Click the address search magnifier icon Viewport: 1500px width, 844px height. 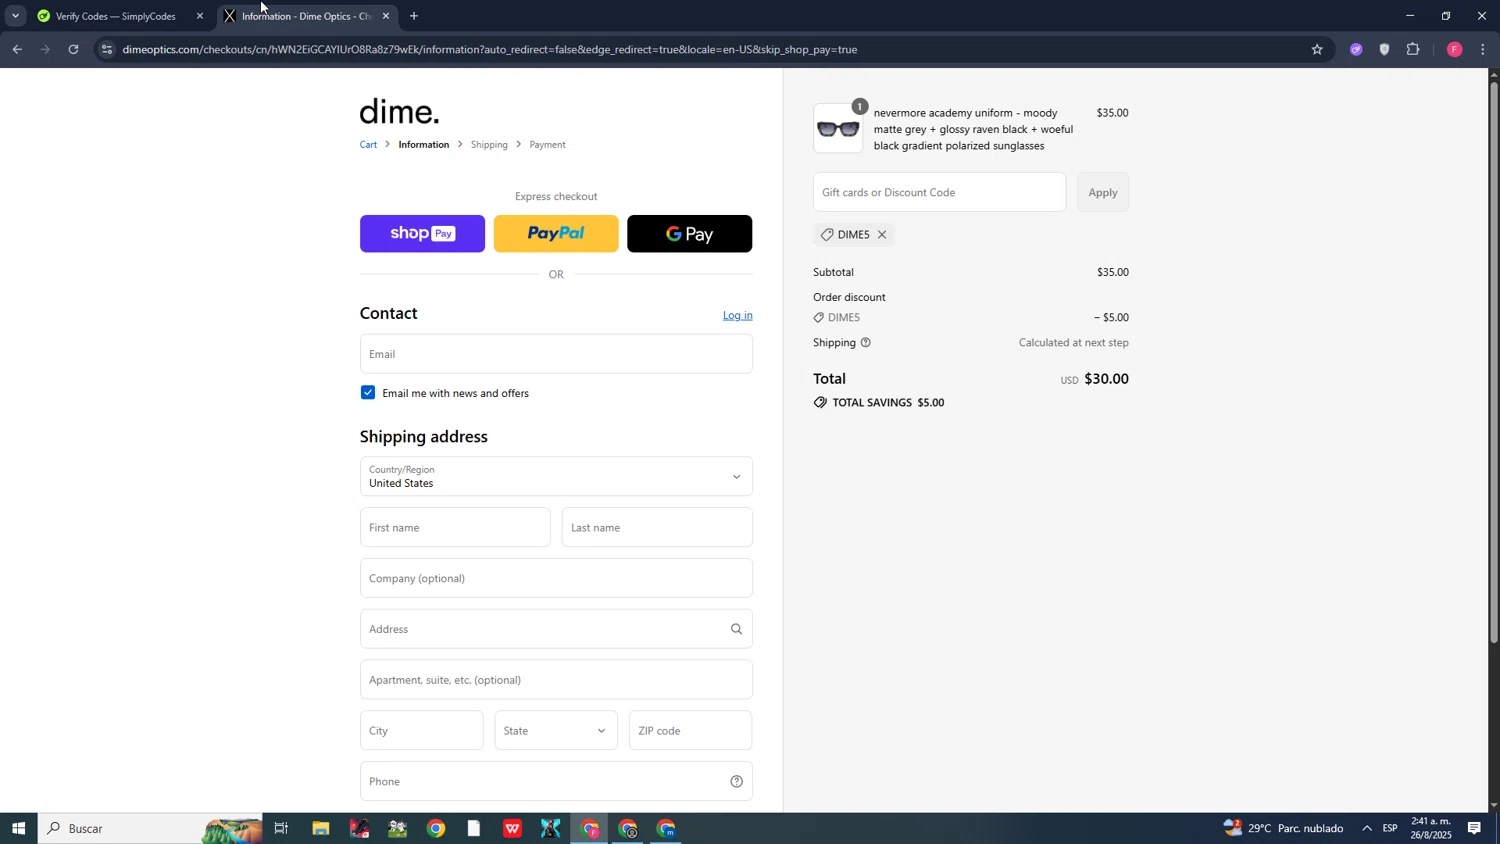pyautogui.click(x=737, y=630)
